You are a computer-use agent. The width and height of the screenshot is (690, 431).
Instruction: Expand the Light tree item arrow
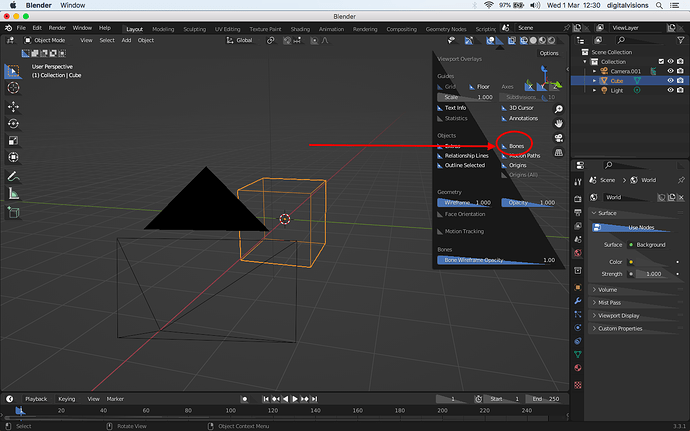pos(595,91)
